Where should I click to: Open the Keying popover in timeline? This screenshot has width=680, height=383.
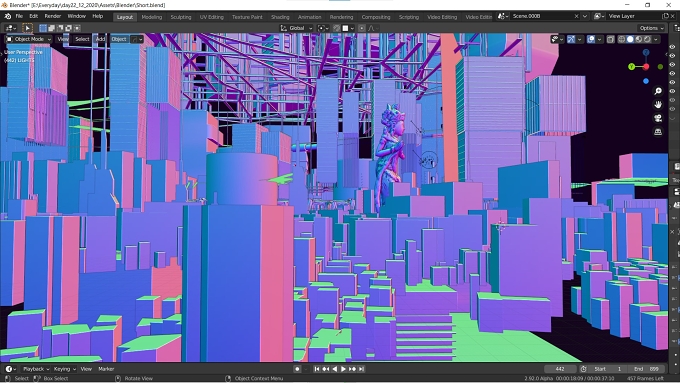(x=64, y=369)
